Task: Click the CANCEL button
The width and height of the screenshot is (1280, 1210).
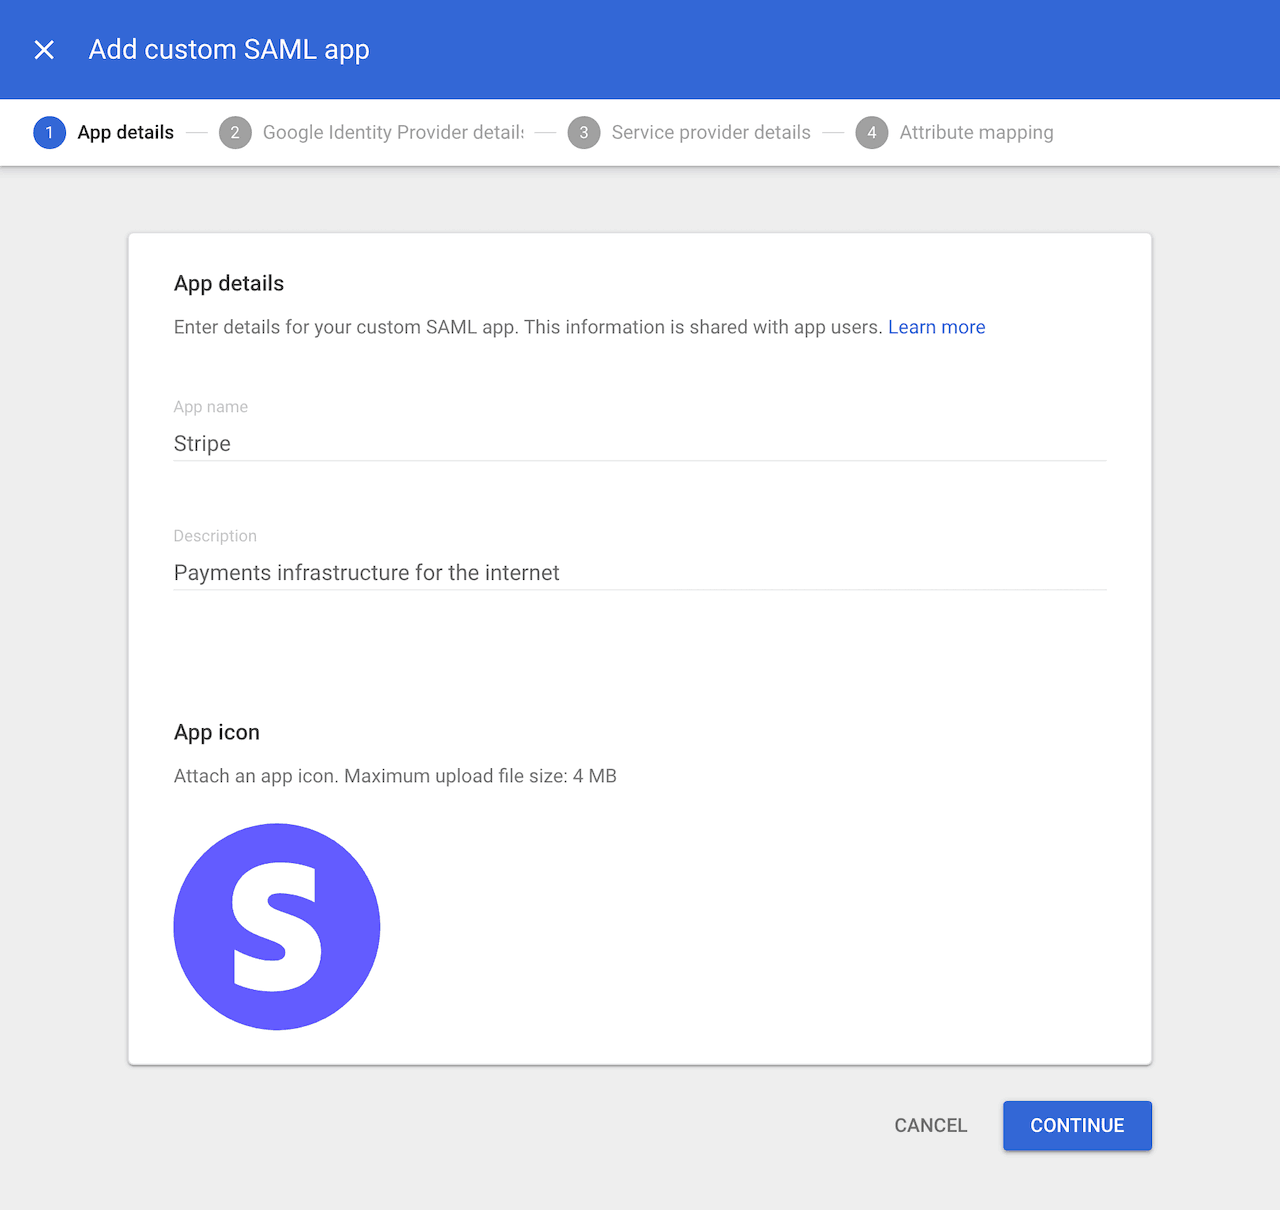Action: pos(931,1126)
